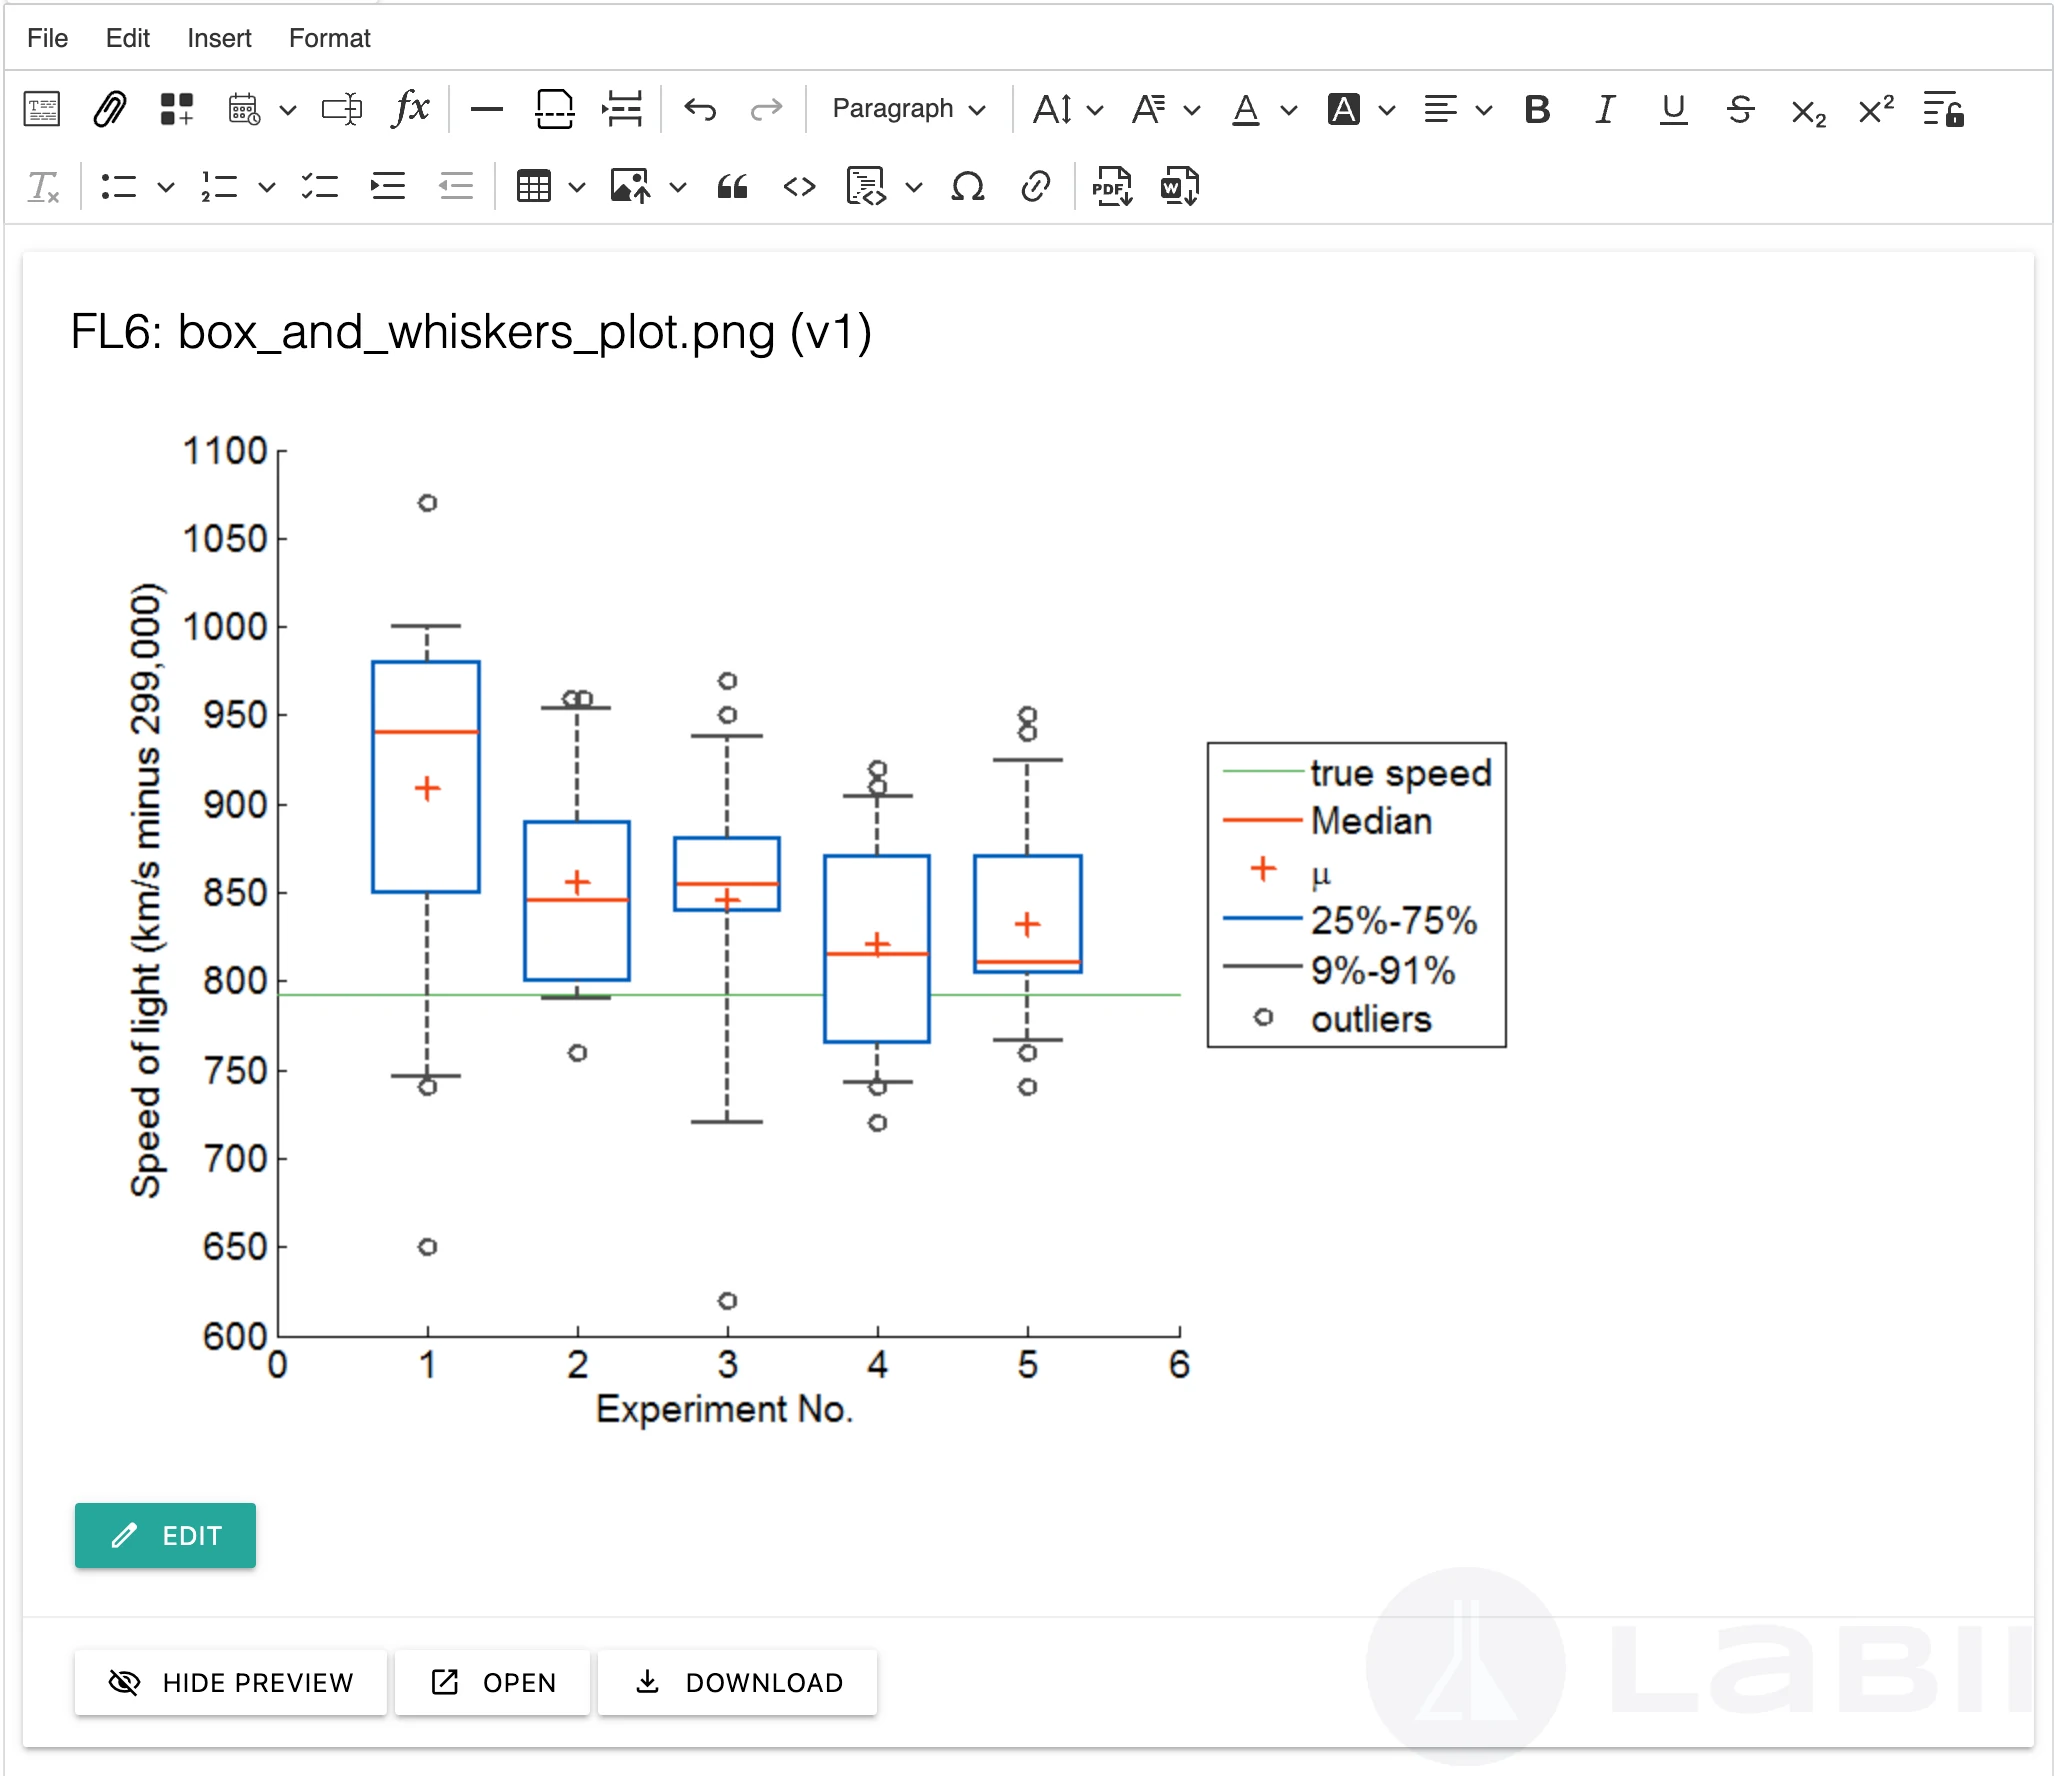Export document to Word
The image size is (2054, 1776).
[1179, 187]
